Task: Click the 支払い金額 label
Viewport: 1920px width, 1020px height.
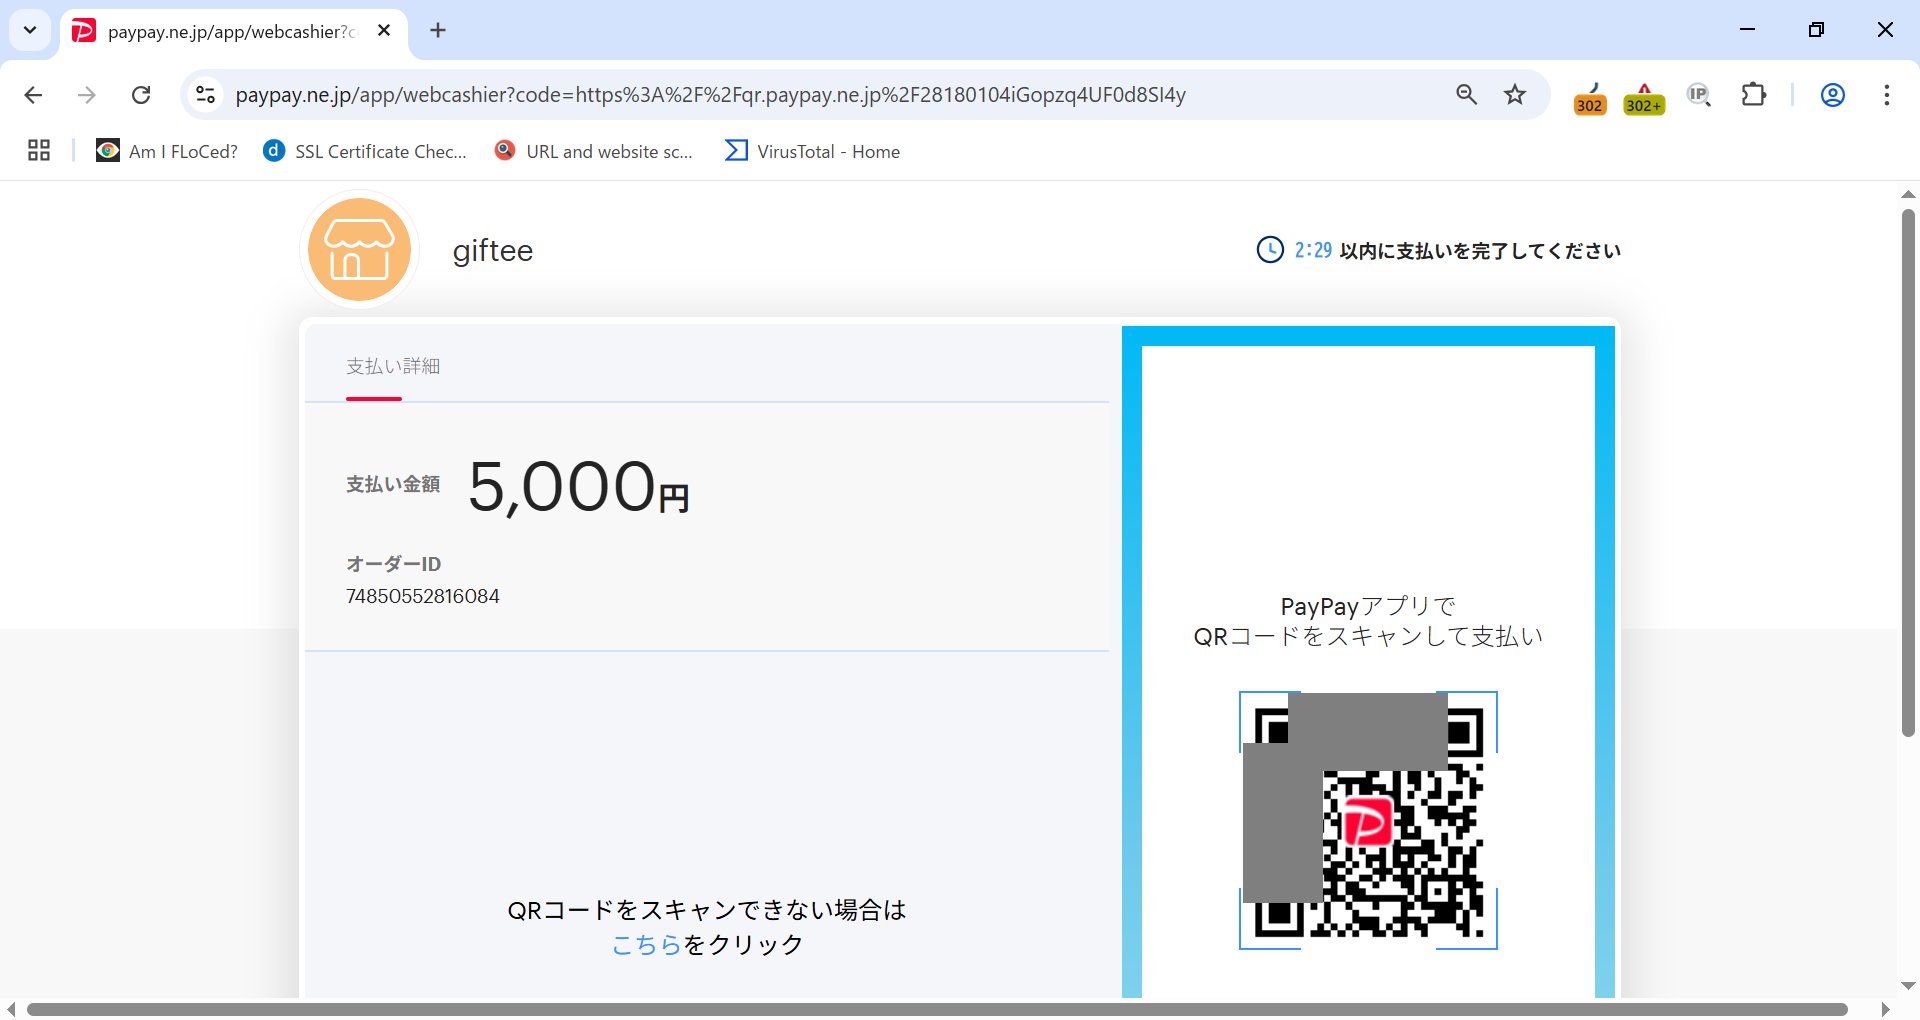Action: [x=393, y=485]
